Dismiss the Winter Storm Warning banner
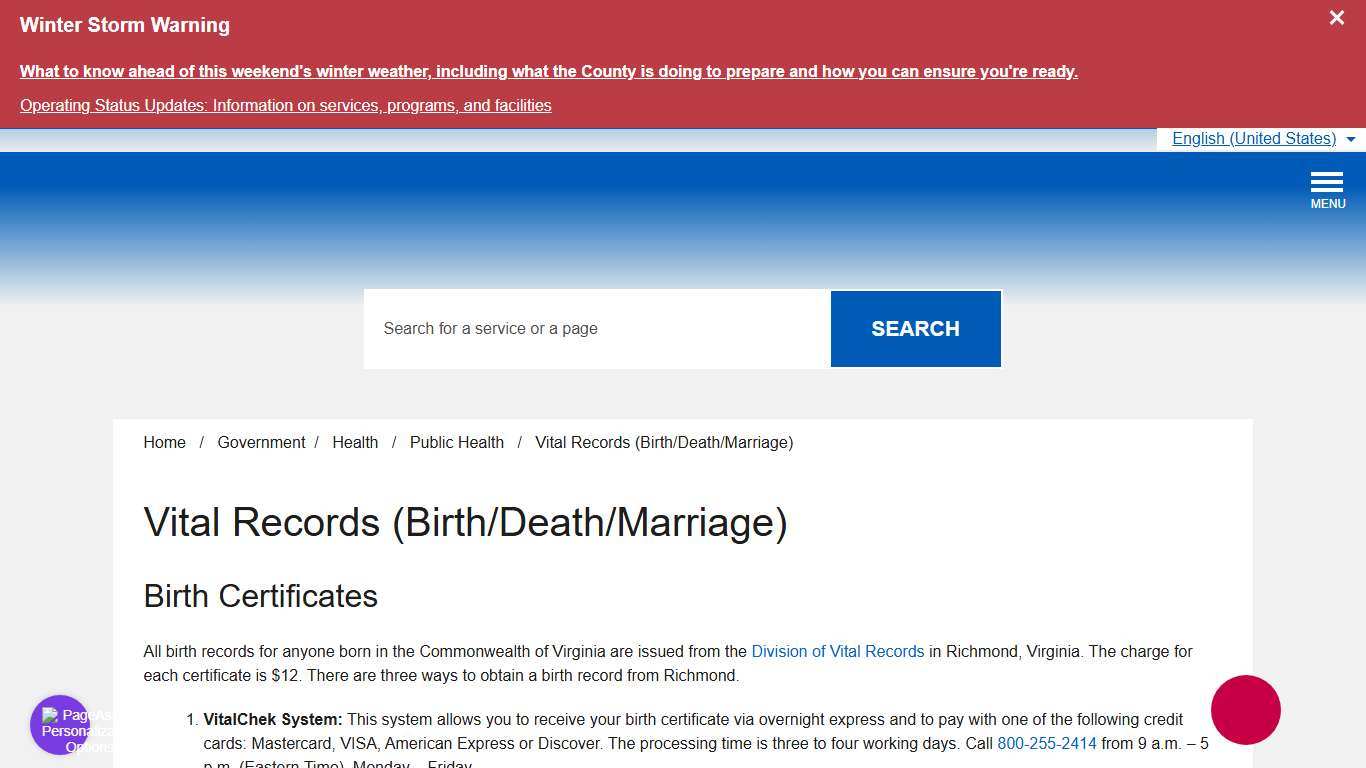Viewport: 1366px width, 768px height. (x=1336, y=17)
